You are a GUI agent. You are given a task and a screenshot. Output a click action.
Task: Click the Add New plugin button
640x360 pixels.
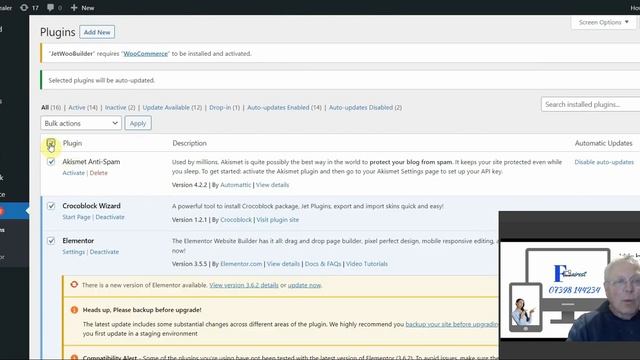97,32
